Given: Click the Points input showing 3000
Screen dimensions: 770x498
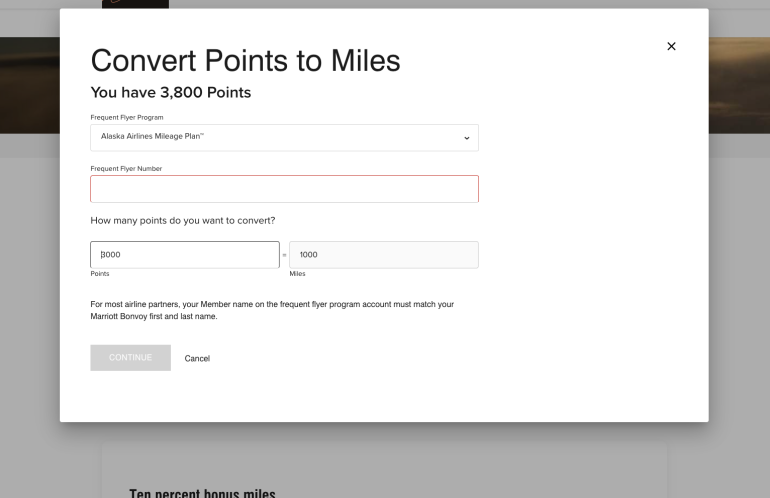Looking at the screenshot, I should pyautogui.click(x=185, y=255).
